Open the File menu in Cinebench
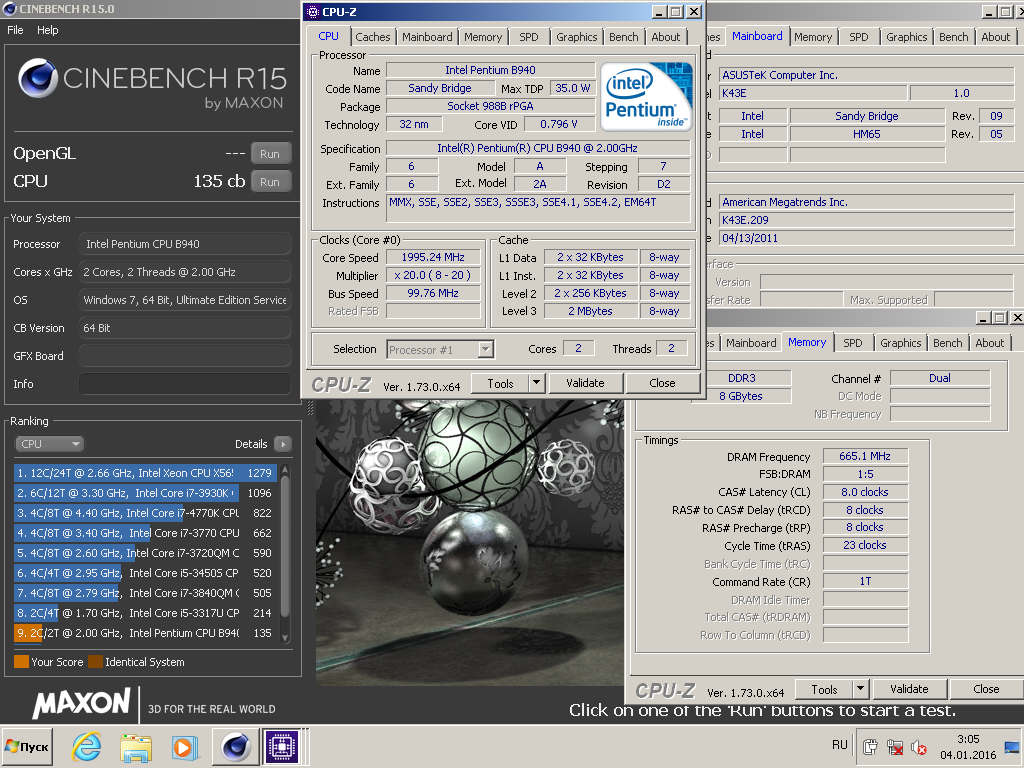1024x768 pixels. [15, 30]
